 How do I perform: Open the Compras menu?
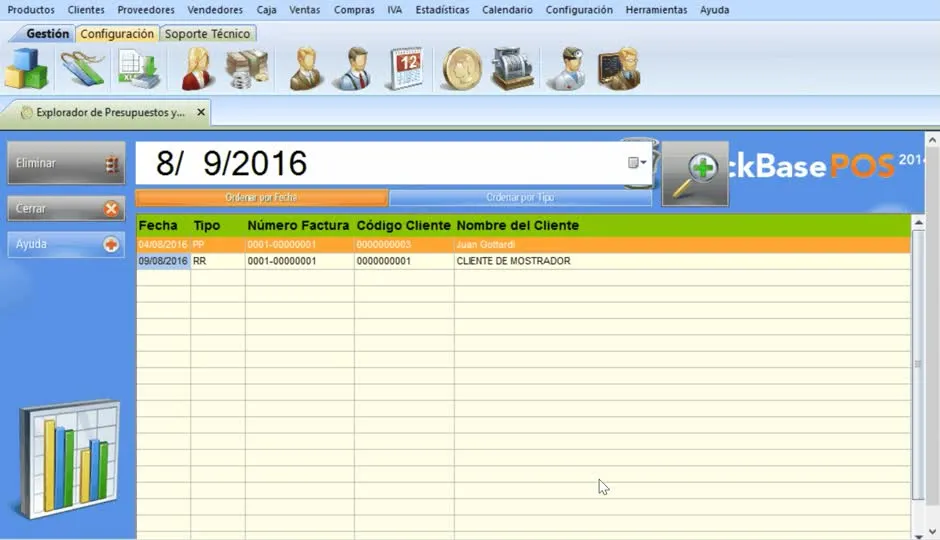(x=354, y=10)
